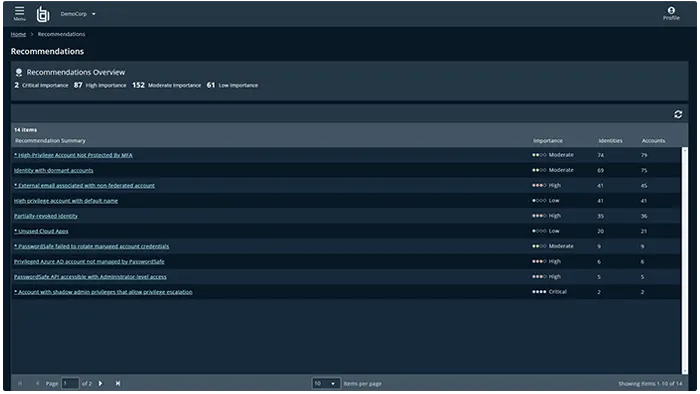Go to next page arrow
700x394 pixels.
pyautogui.click(x=100, y=383)
